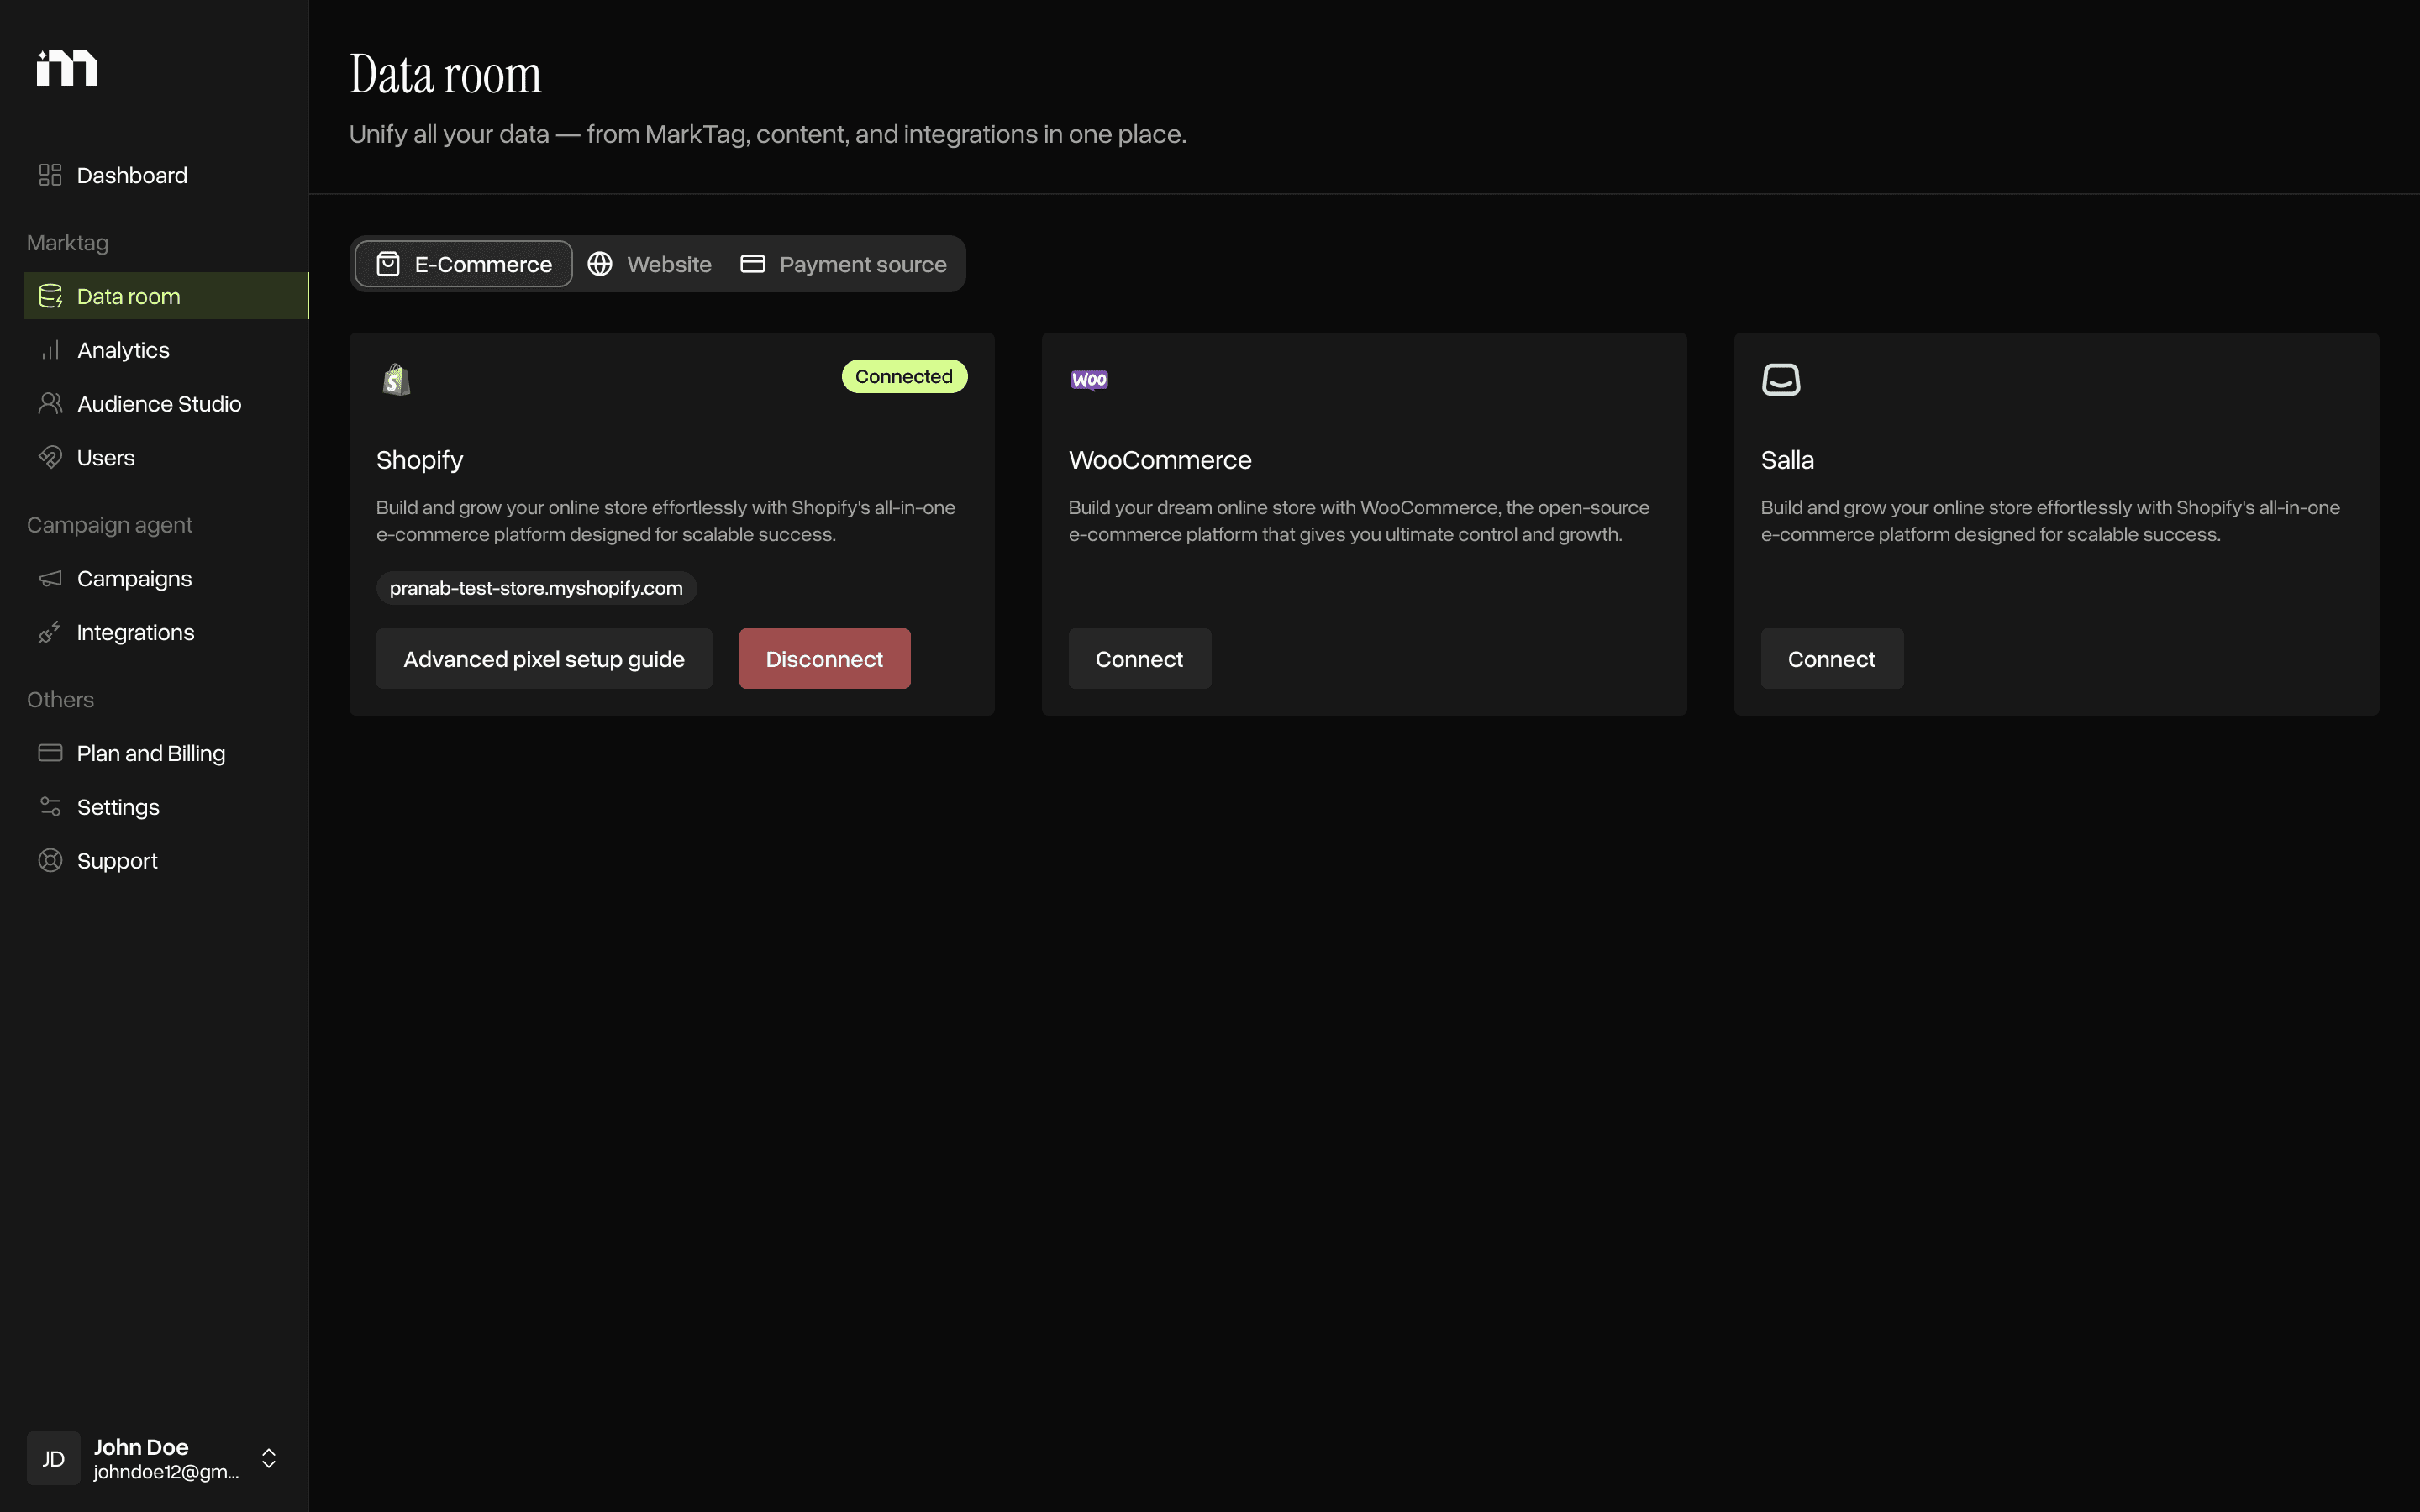Click the Audience Studio people icon
Image resolution: width=2420 pixels, height=1512 pixels.
point(50,404)
